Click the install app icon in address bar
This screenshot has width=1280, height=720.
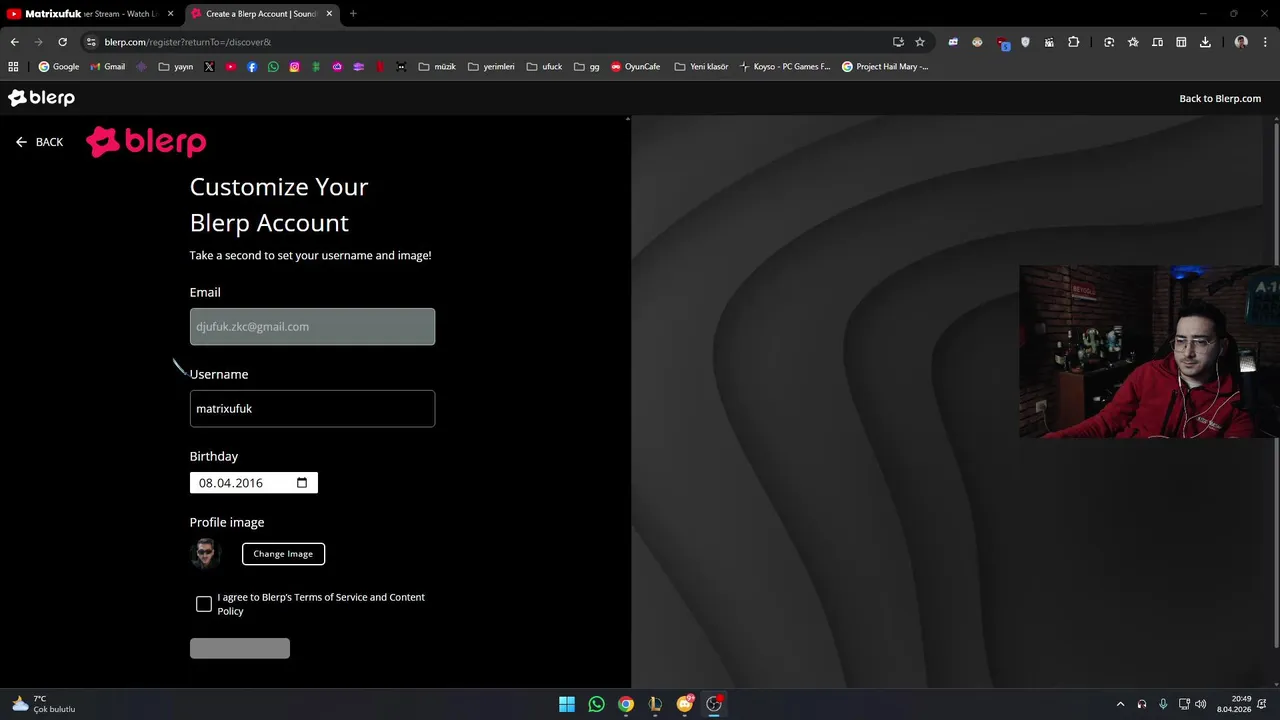pyautogui.click(x=898, y=42)
